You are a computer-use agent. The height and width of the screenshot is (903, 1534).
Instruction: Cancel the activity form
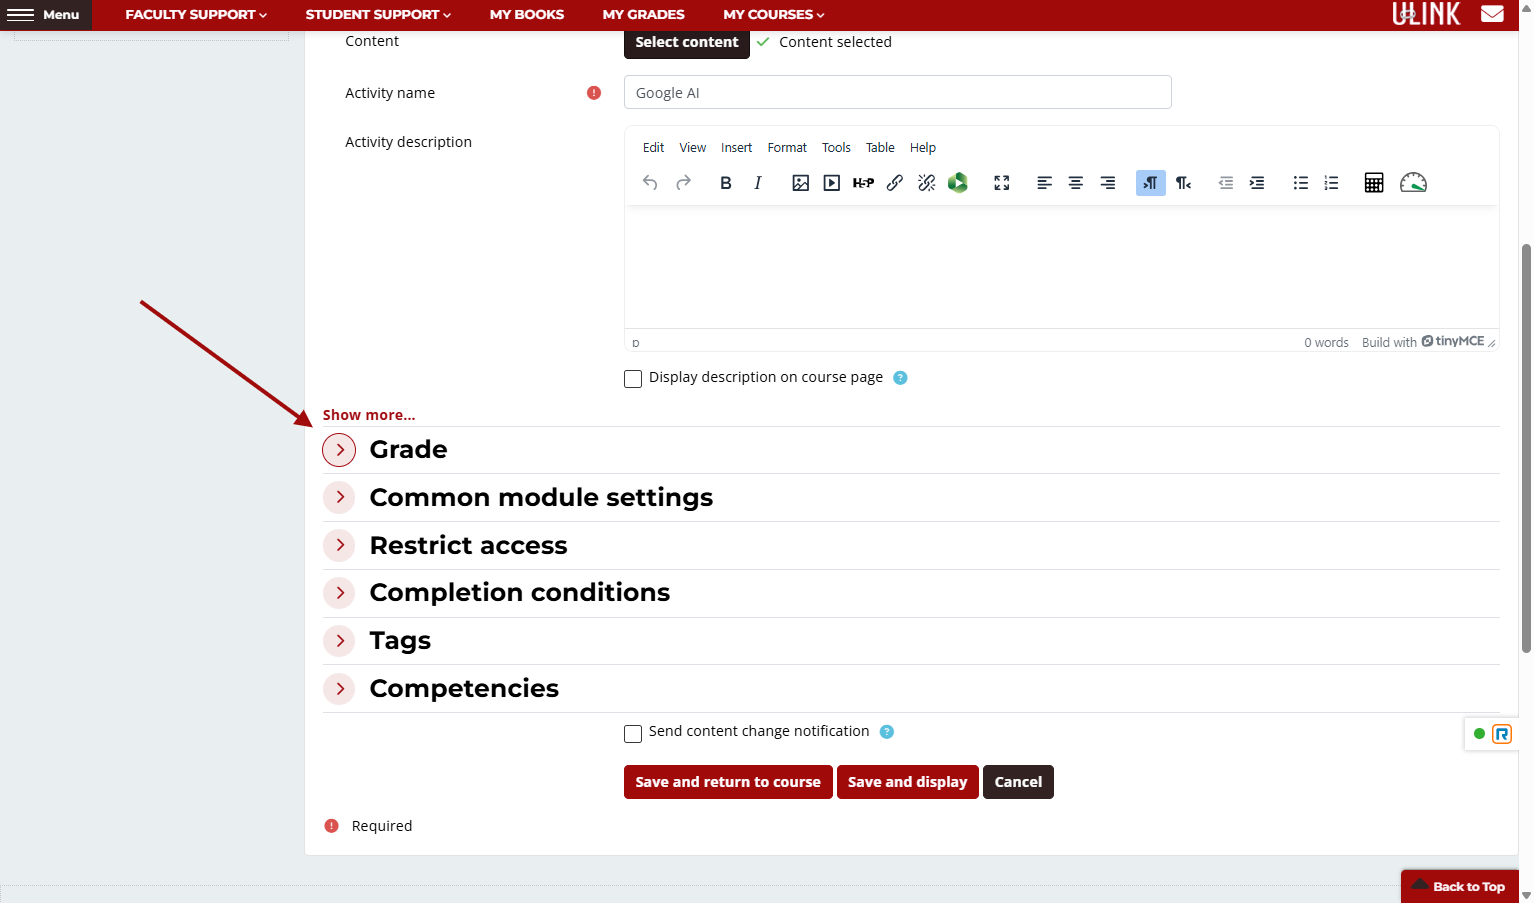point(1018,782)
